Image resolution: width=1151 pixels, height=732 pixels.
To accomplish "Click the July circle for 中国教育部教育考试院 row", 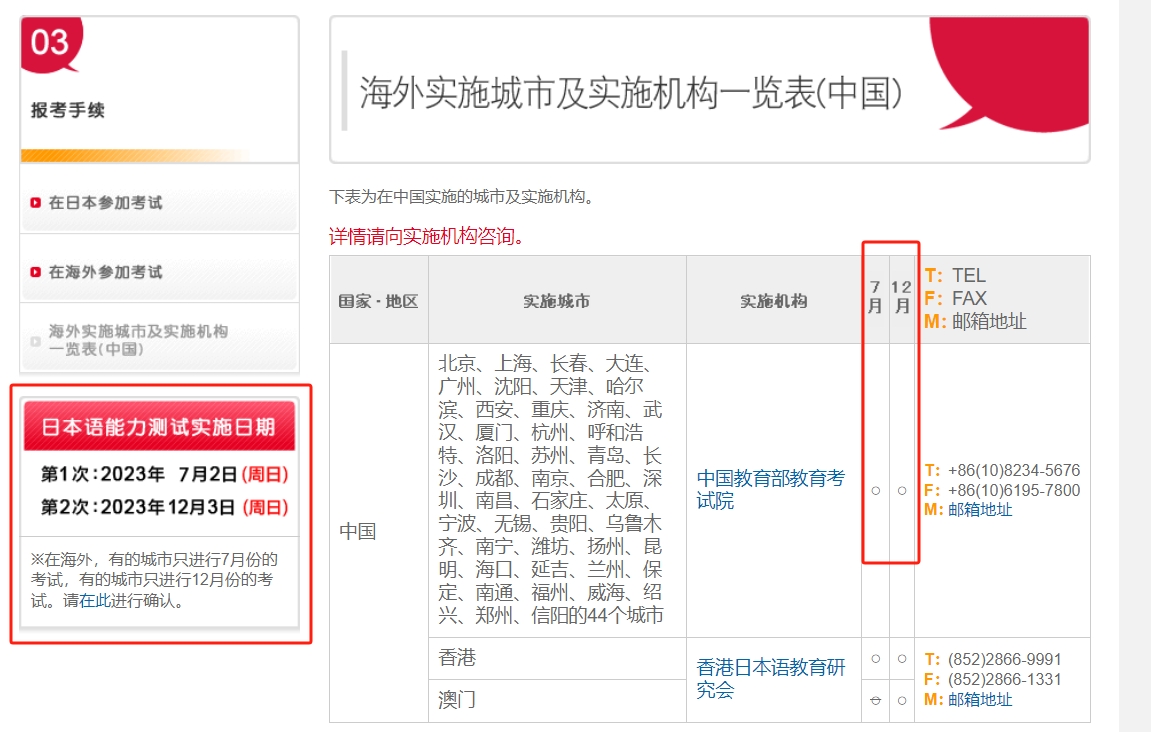I will [875, 490].
